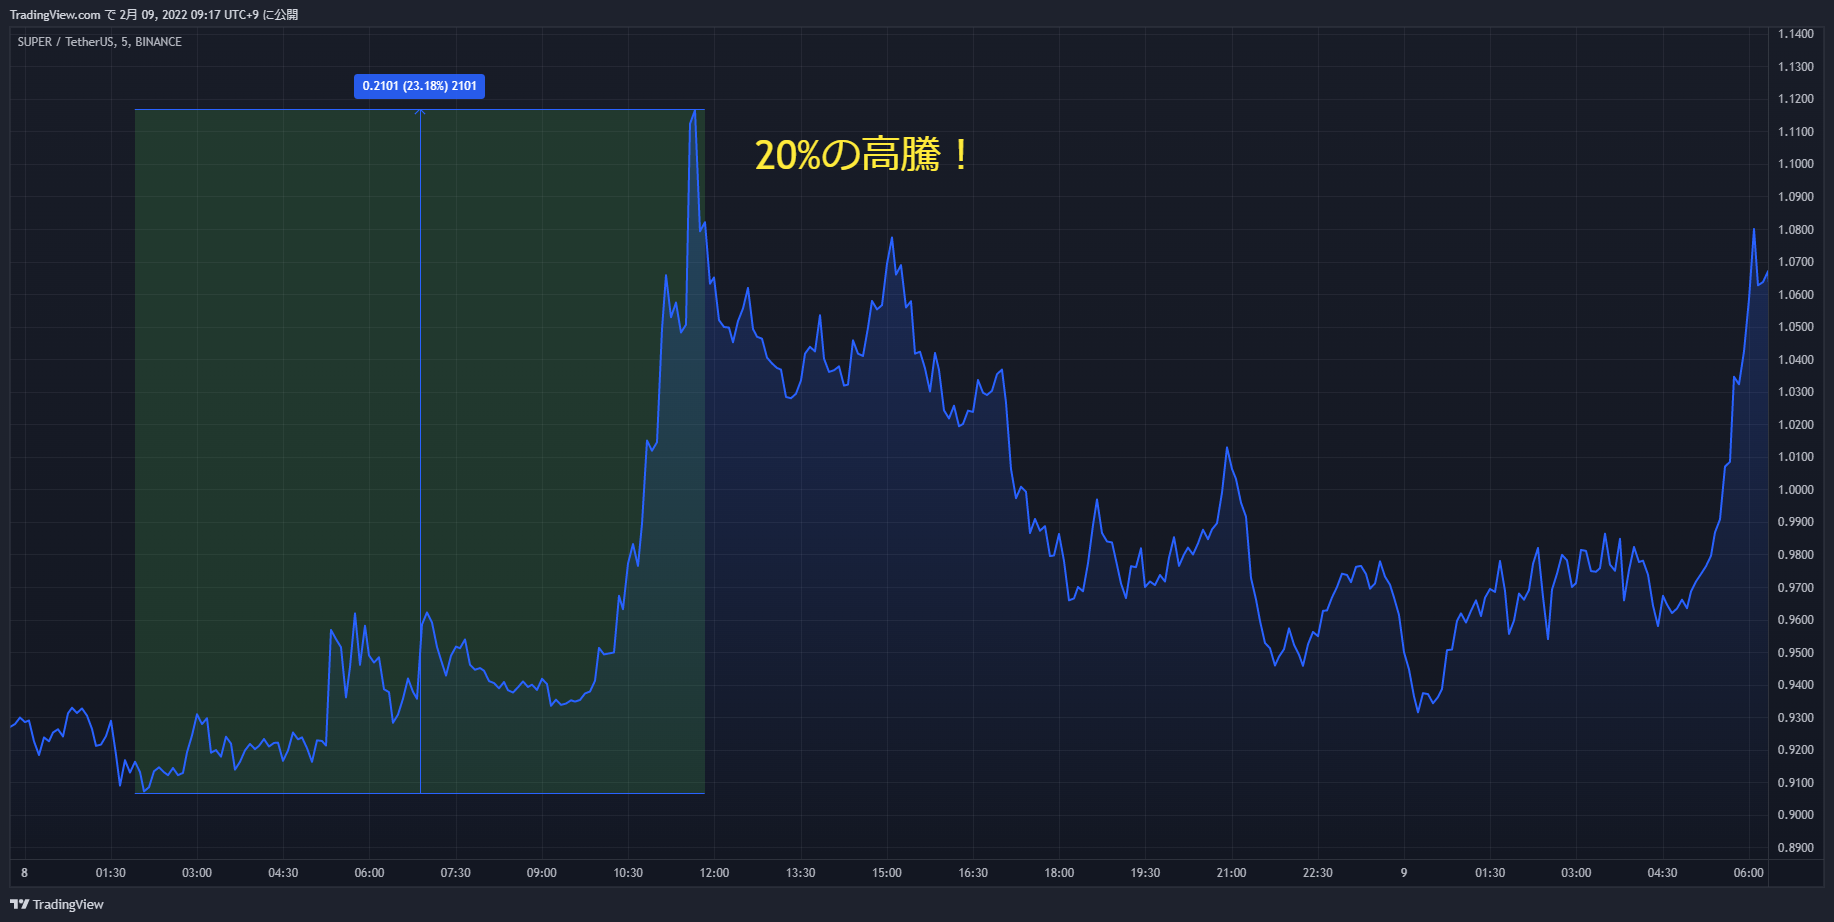
Task: Click the yellow '20%の高騰！' annotation text
Action: click(x=863, y=155)
